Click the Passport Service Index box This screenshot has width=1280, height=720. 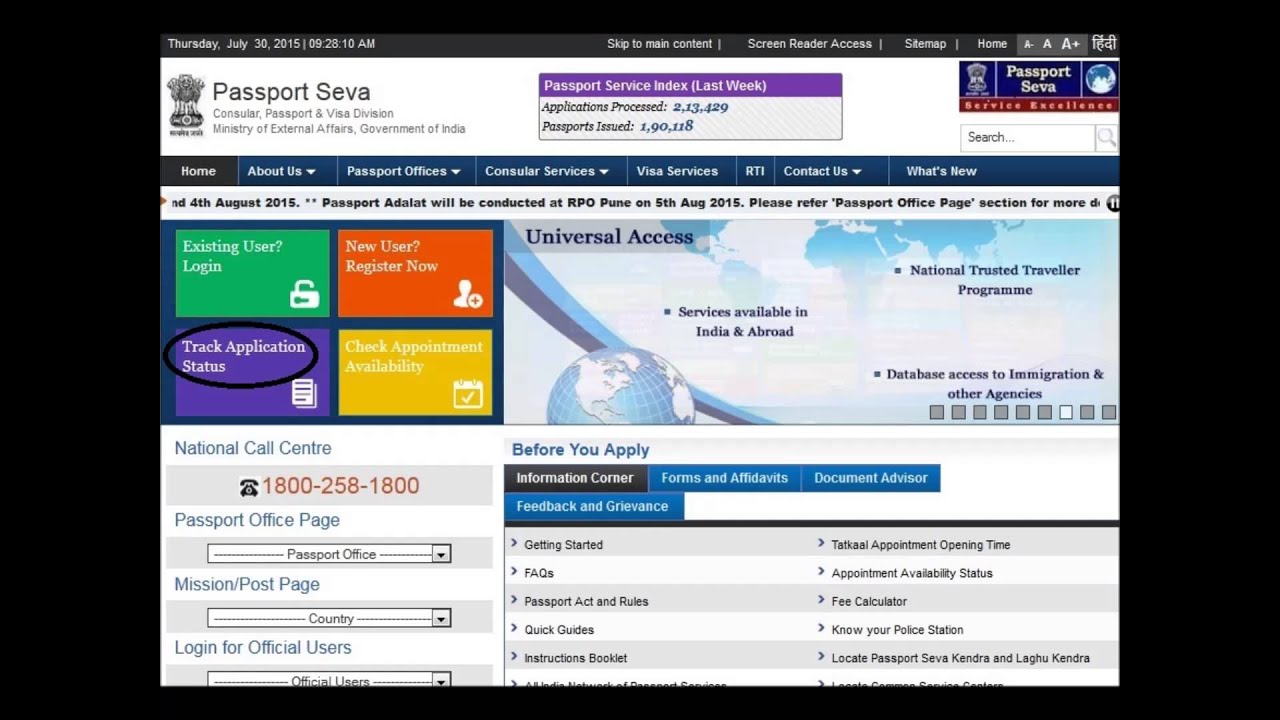coord(690,106)
